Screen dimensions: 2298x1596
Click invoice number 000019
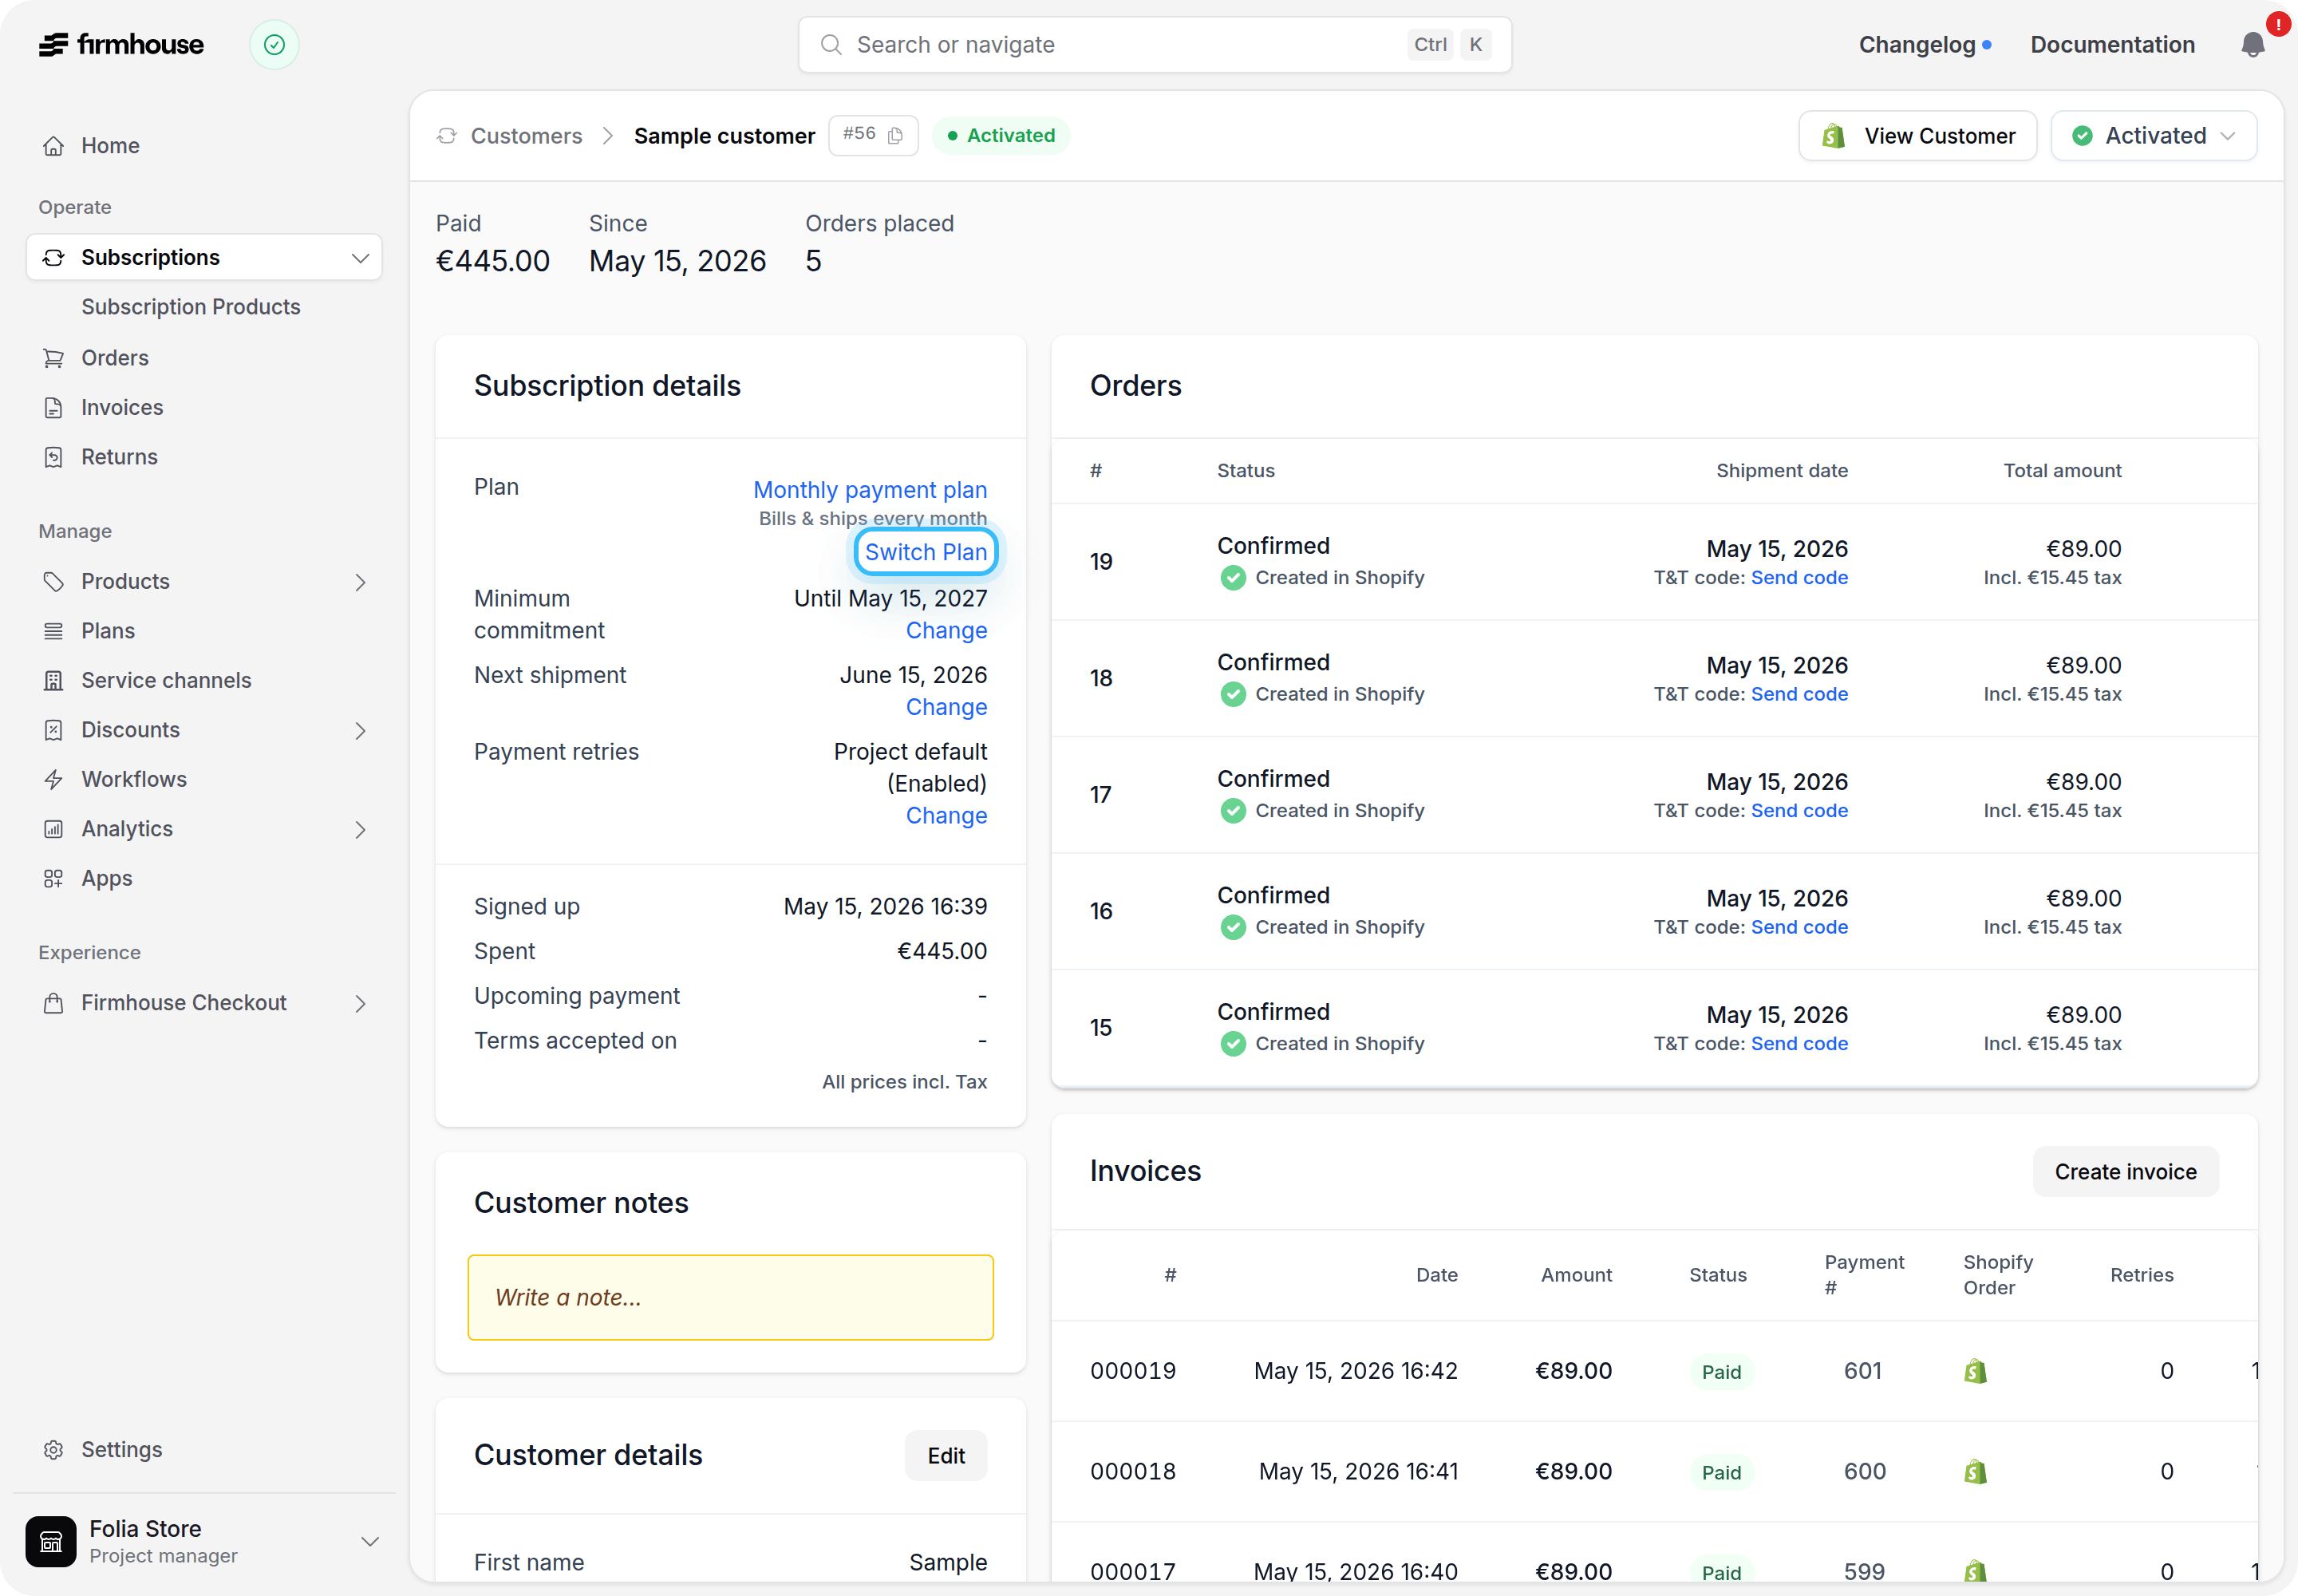pyautogui.click(x=1133, y=1371)
